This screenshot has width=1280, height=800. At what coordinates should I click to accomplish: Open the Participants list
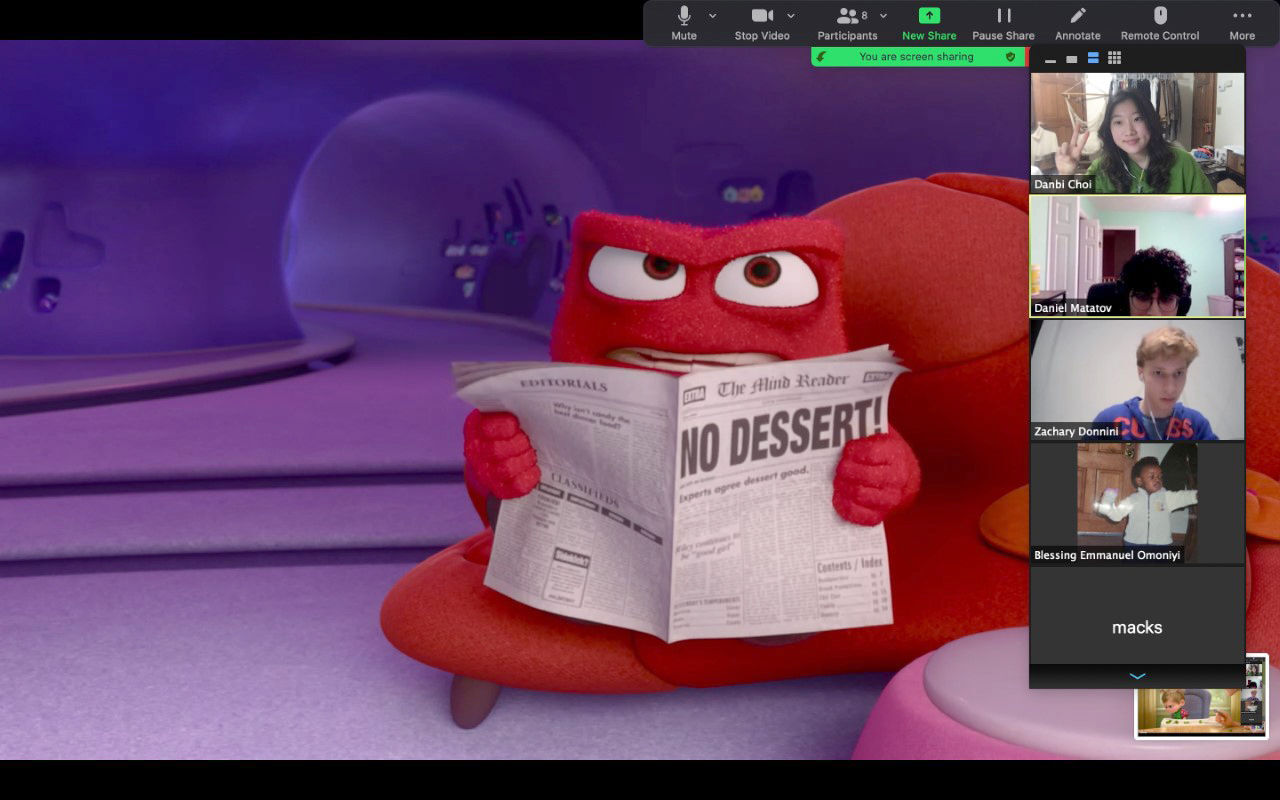(847, 23)
